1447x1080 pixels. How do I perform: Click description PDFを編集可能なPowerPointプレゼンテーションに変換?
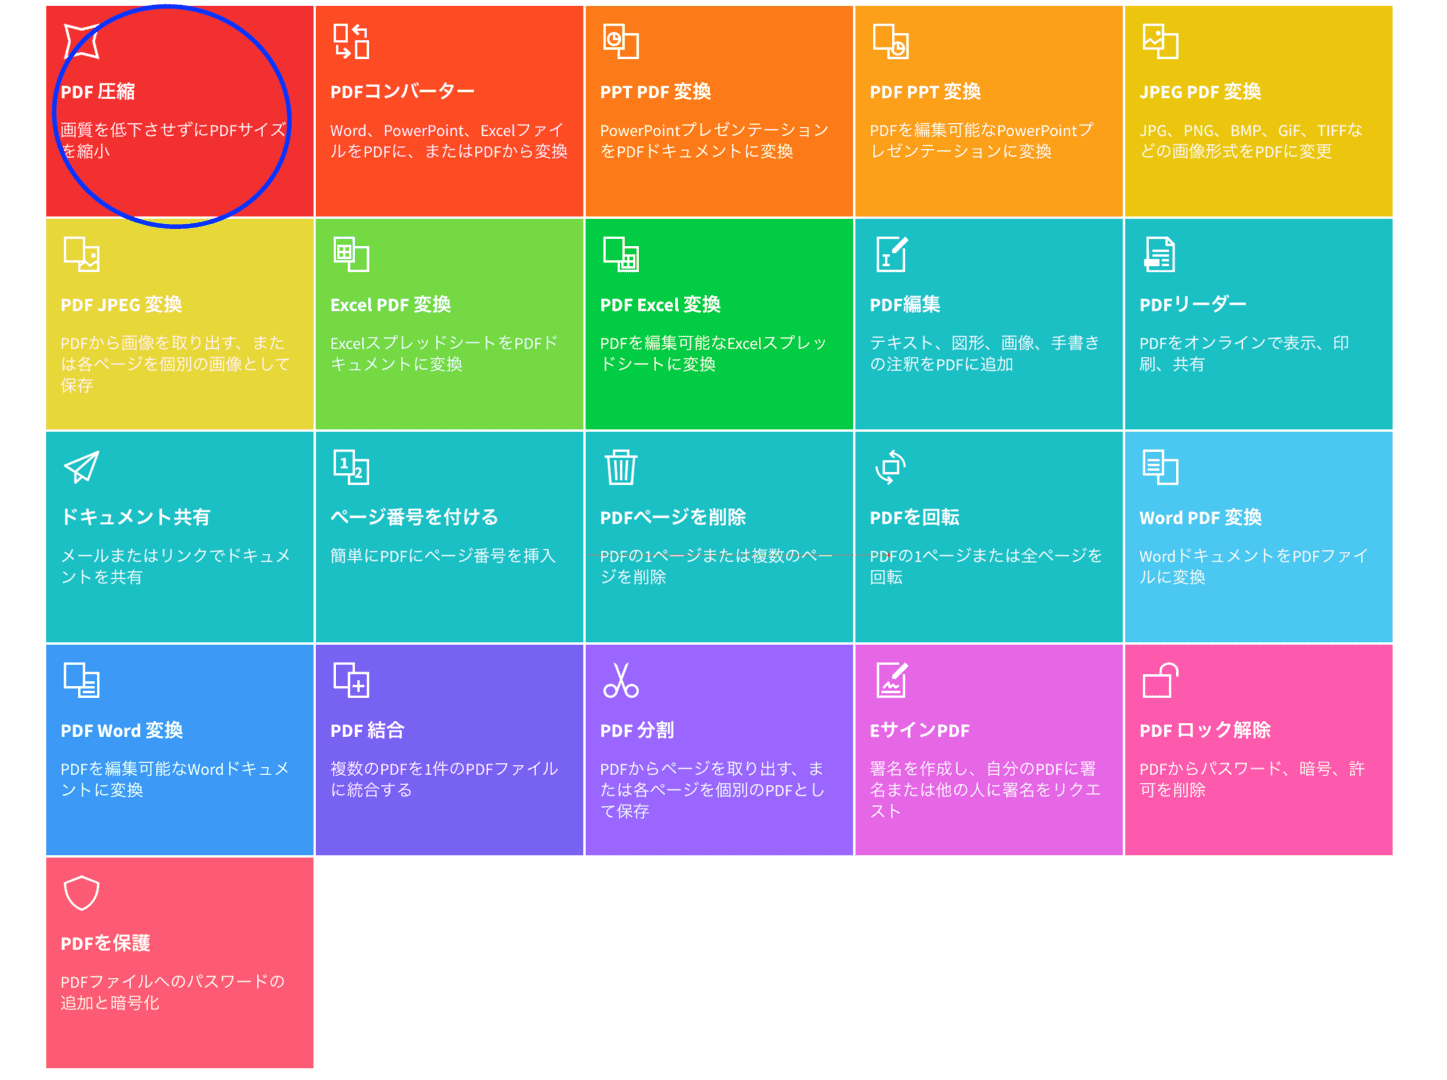(x=982, y=141)
